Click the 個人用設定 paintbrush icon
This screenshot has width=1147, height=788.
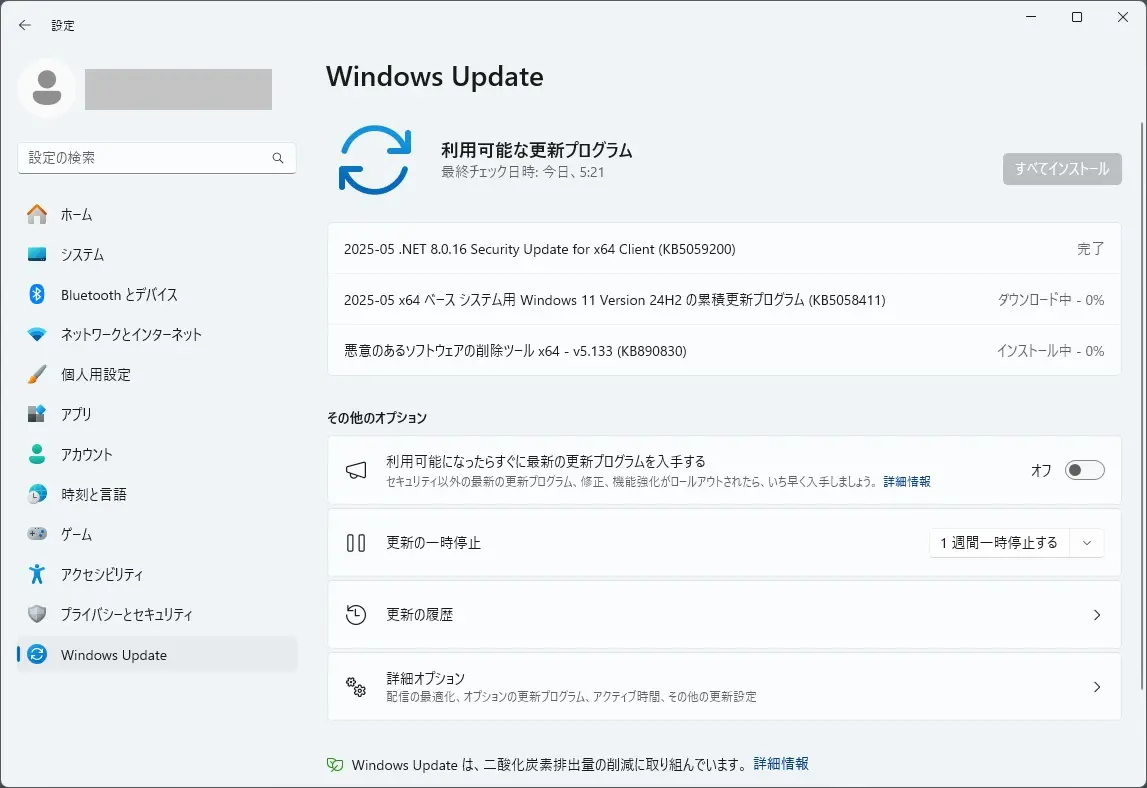click(37, 374)
